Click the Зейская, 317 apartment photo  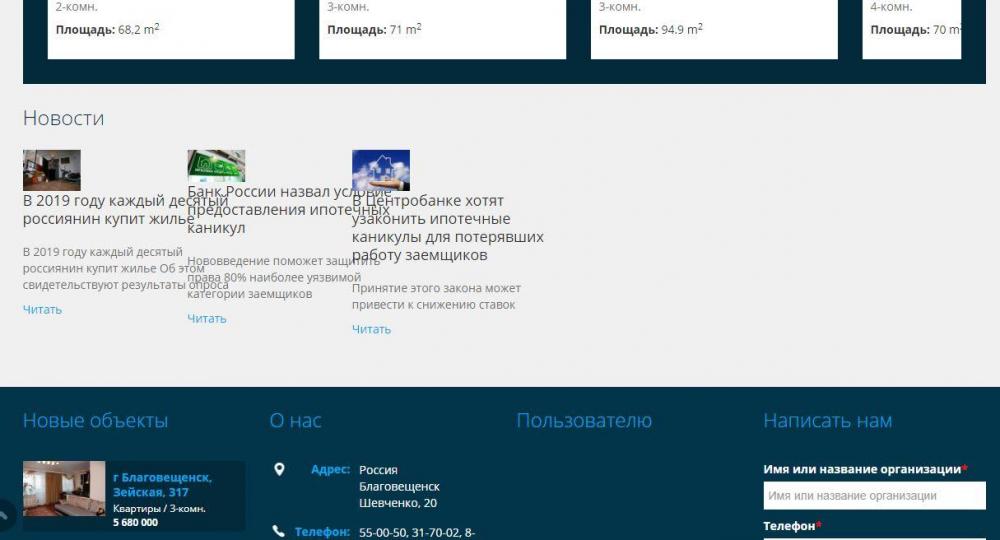(64, 489)
